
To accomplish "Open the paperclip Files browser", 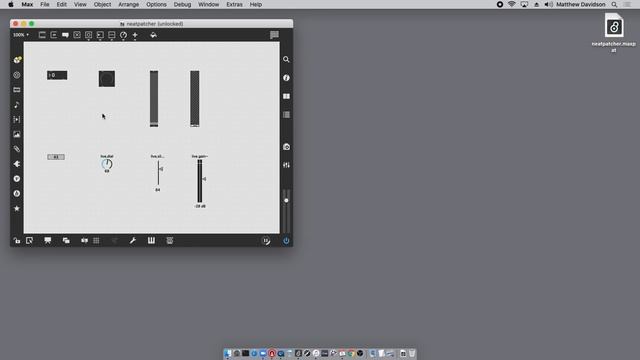I will (x=17, y=149).
